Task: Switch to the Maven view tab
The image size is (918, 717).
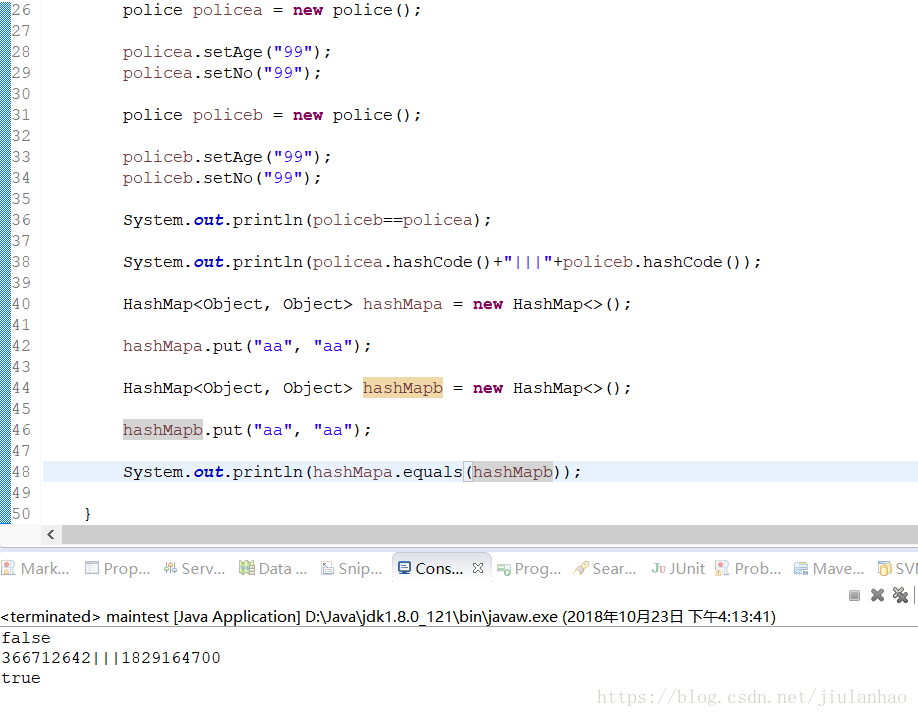Action: (x=829, y=568)
